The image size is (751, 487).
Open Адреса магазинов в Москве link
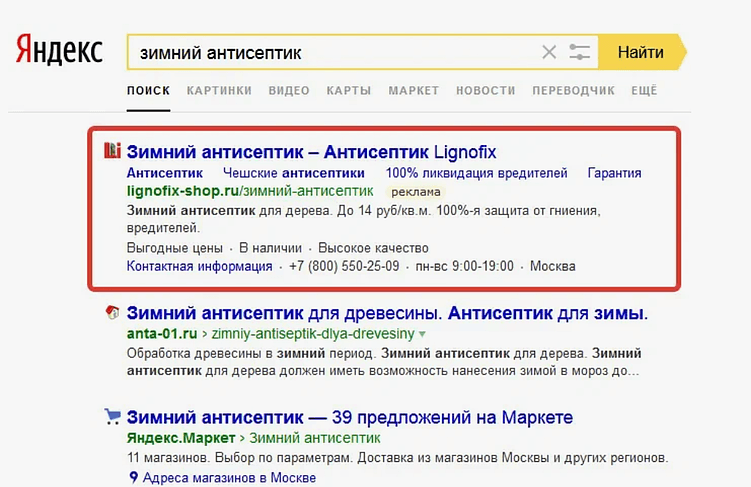coord(229,477)
